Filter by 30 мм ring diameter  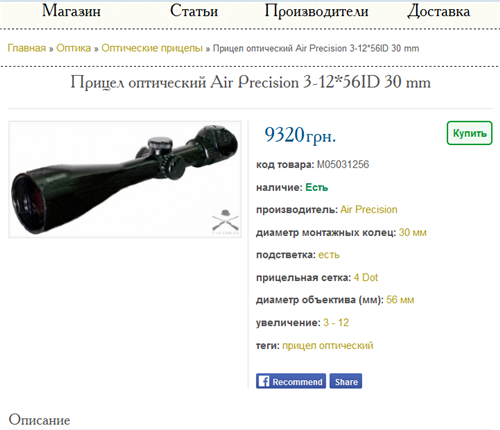[x=413, y=232]
